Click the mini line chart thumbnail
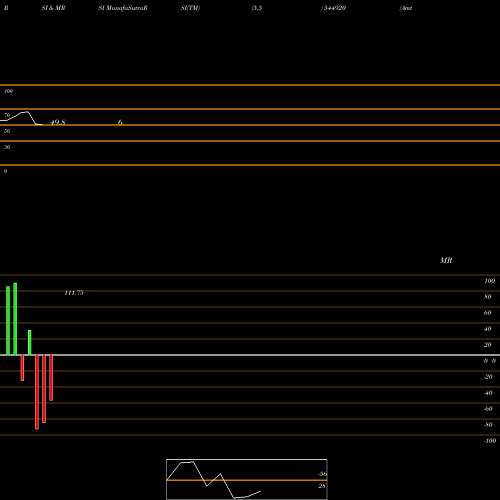 (247, 479)
